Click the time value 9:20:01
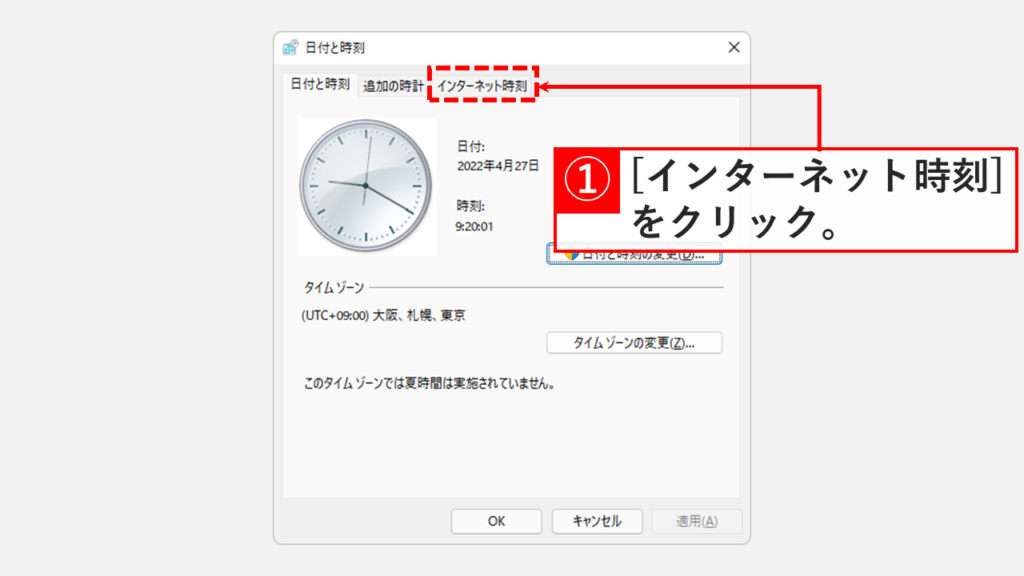1024x576 pixels. point(474,227)
